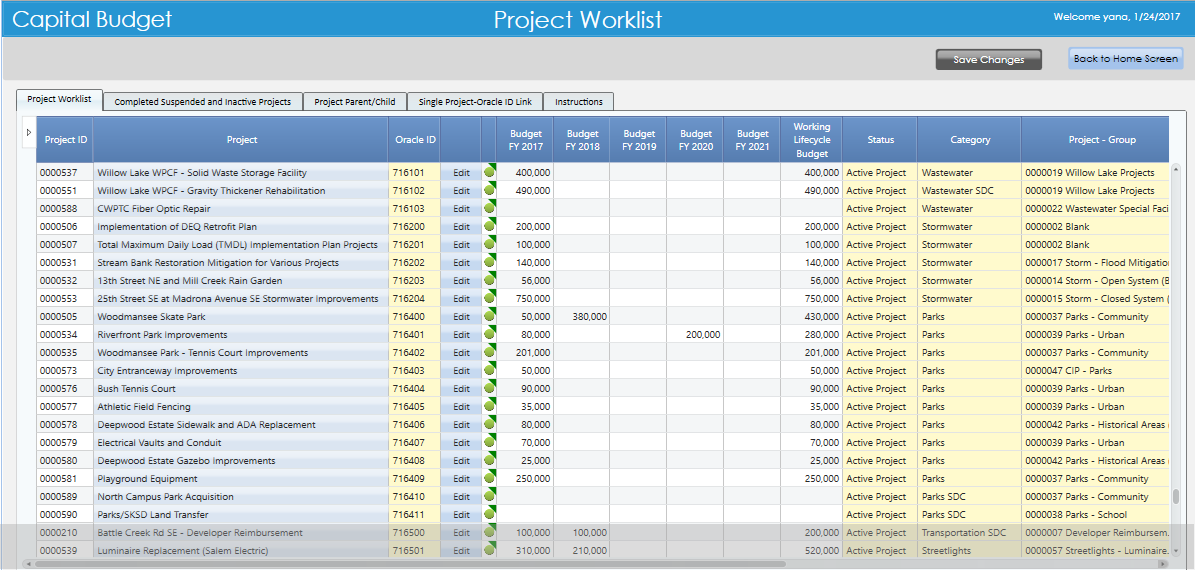Select Budget FY 2018 cell for Woodmansee Skate Park
1195x570 pixels.
[x=581, y=317]
